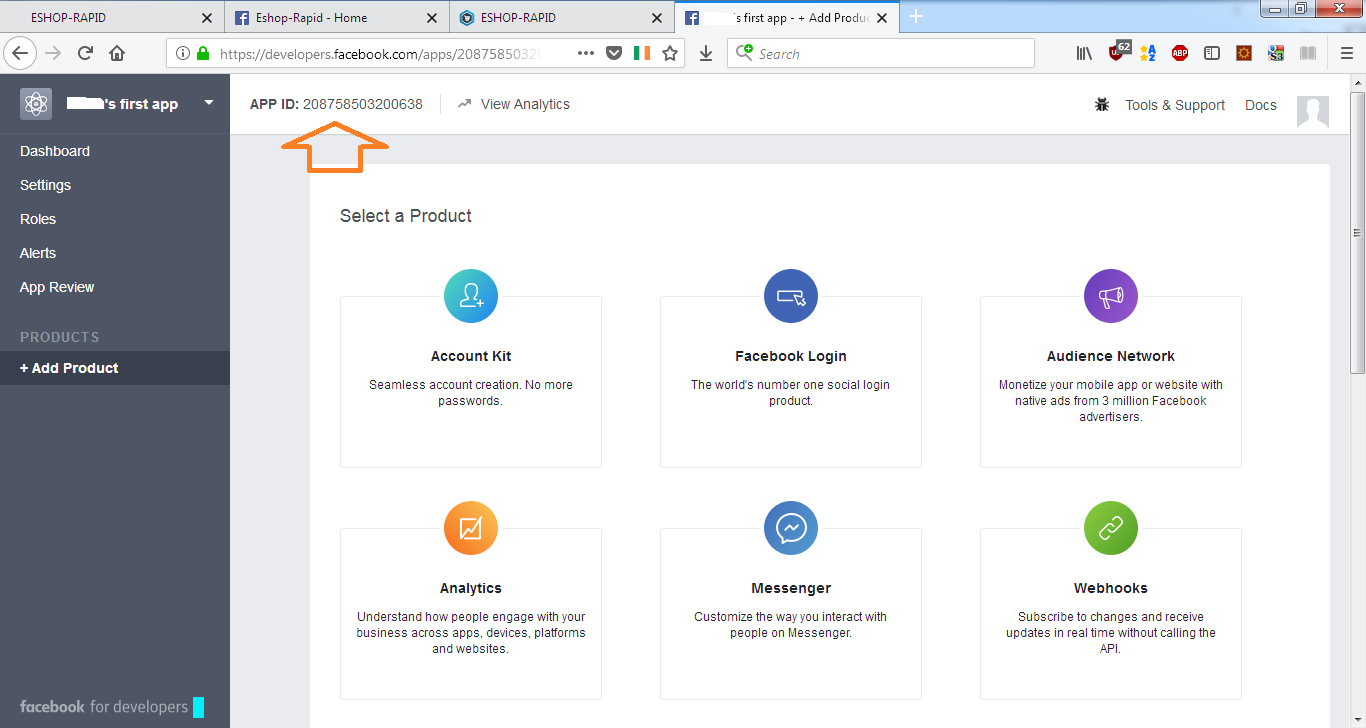Viewport: 1366px width, 728px height.
Task: Click the Webhooks link icon
Action: 1111,528
